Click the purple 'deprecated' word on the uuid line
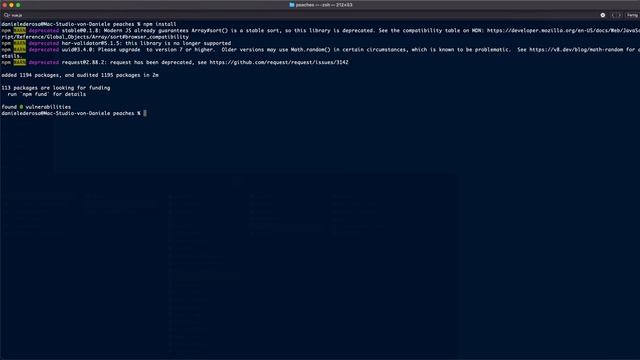640x360 pixels. click(x=44, y=50)
